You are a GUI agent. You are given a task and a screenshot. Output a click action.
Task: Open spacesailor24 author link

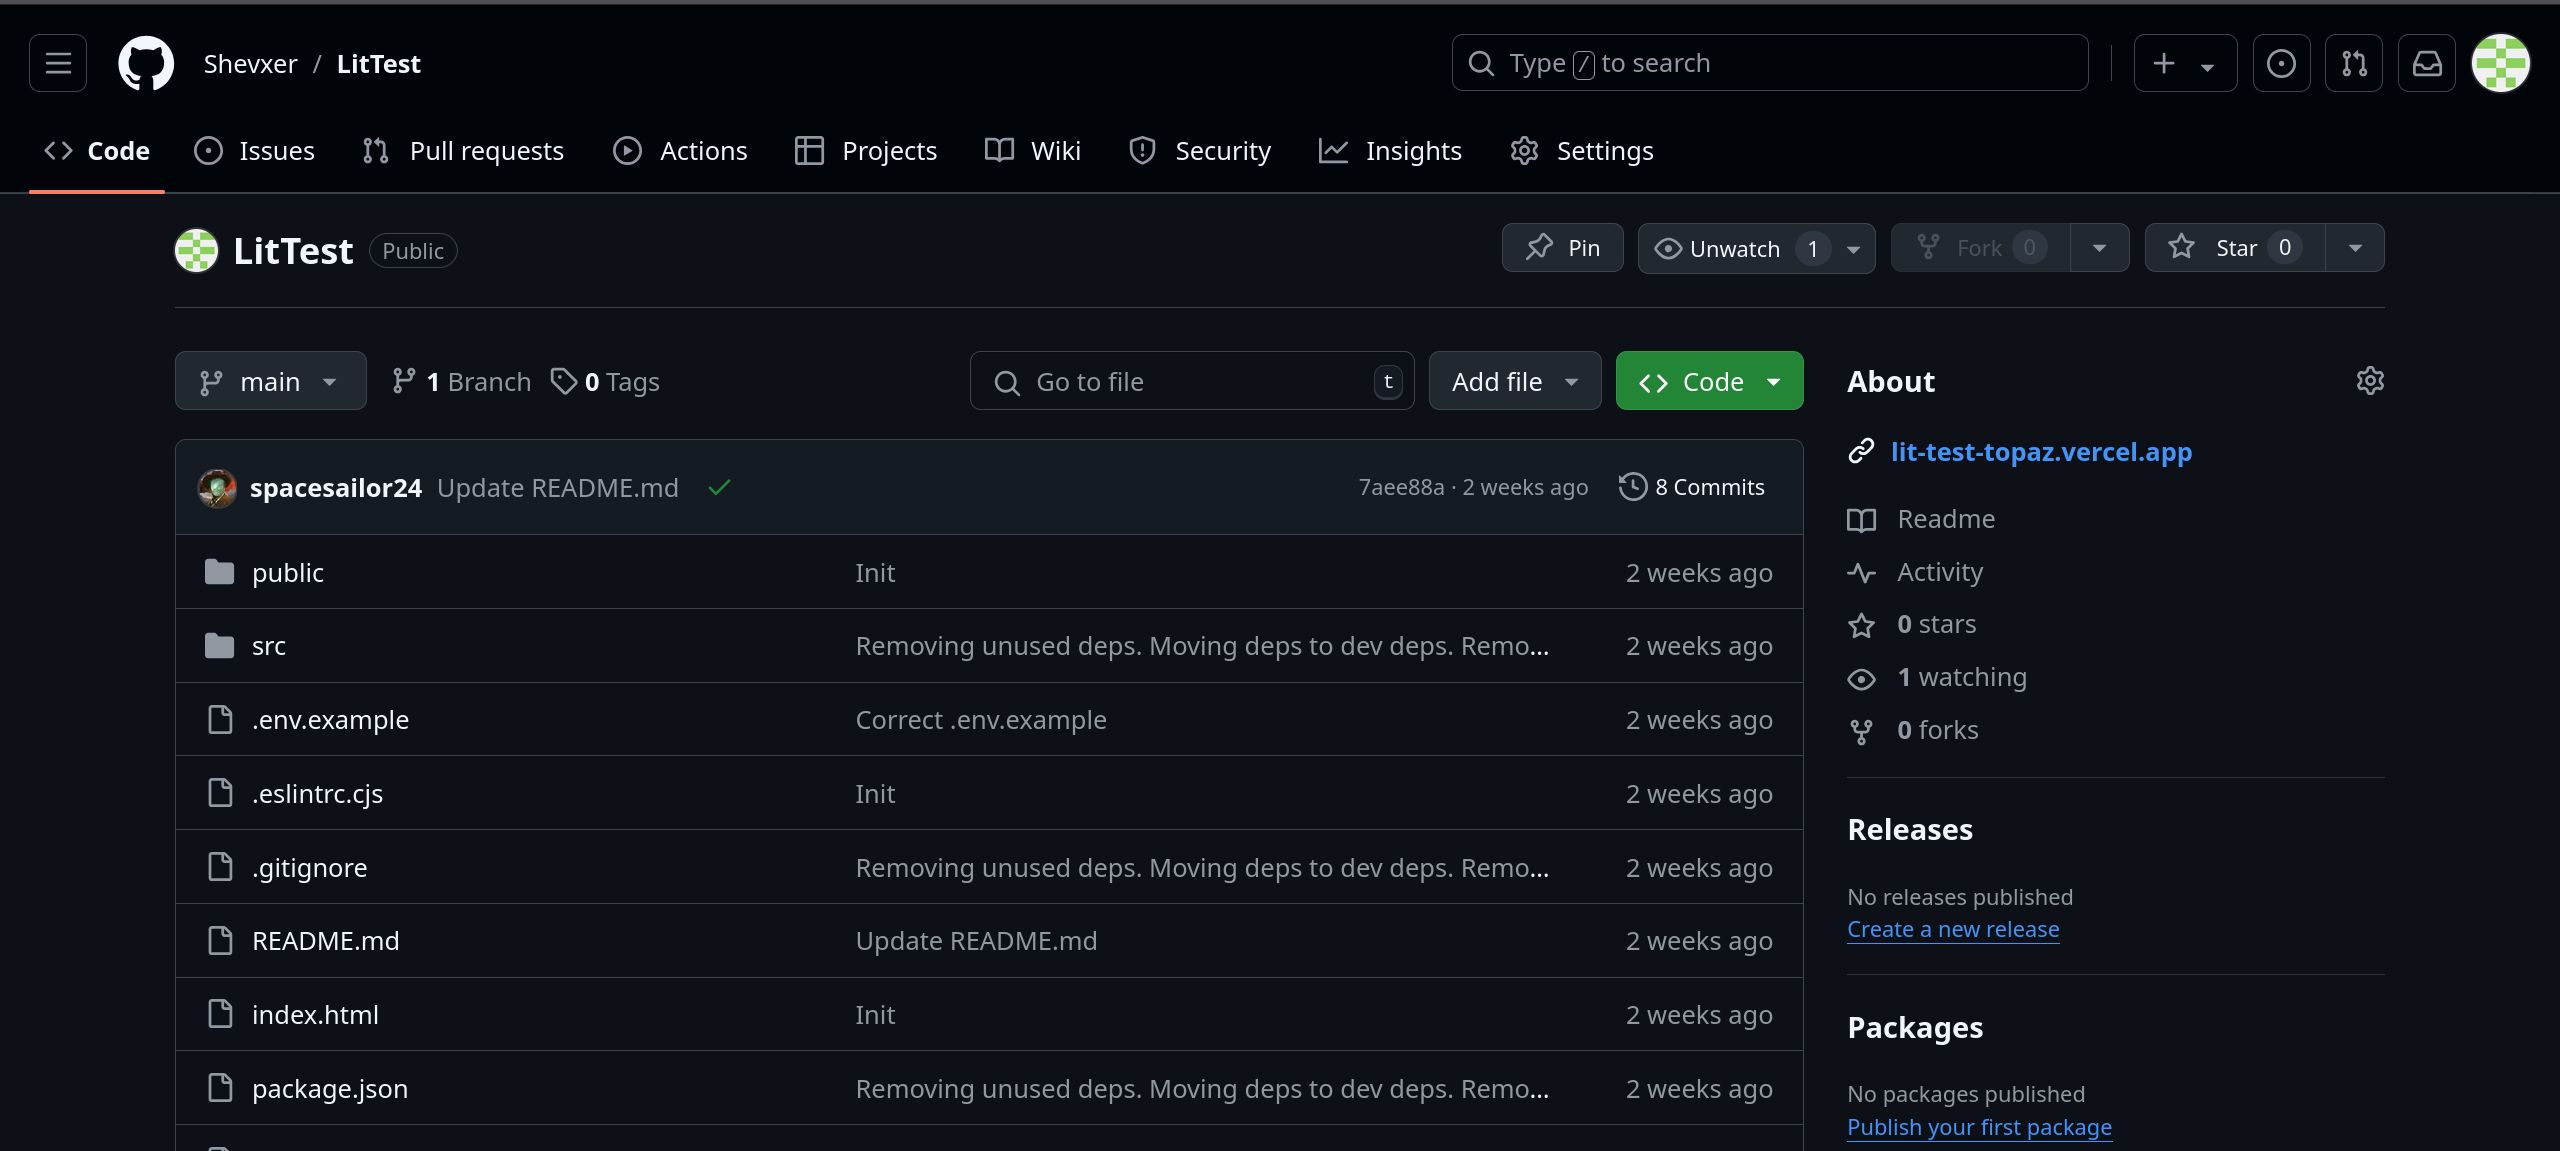(336, 488)
